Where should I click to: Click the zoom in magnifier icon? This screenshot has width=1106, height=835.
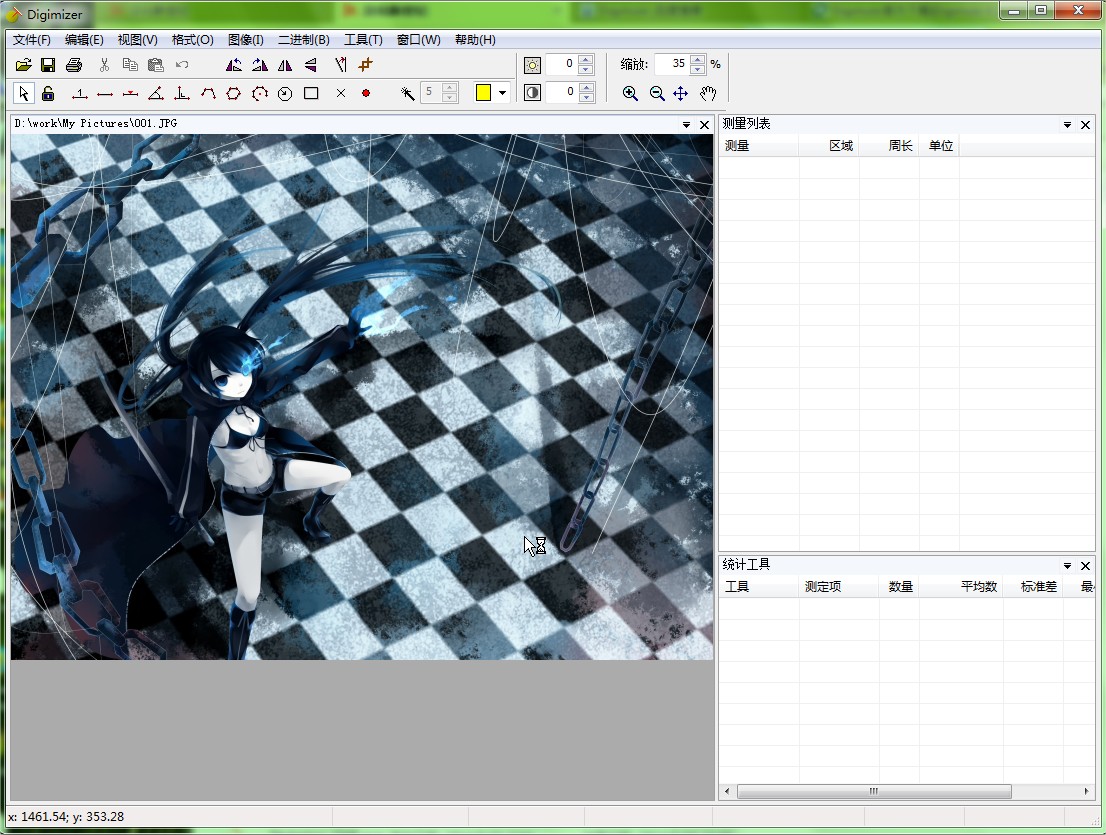pyautogui.click(x=630, y=93)
